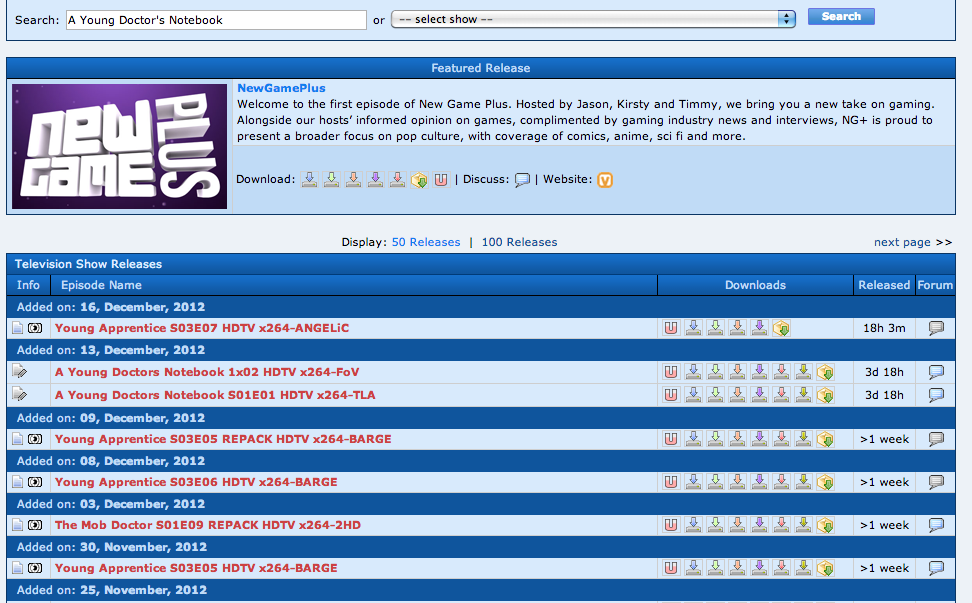Click the Search button
The width and height of the screenshot is (972, 603).
841,17
